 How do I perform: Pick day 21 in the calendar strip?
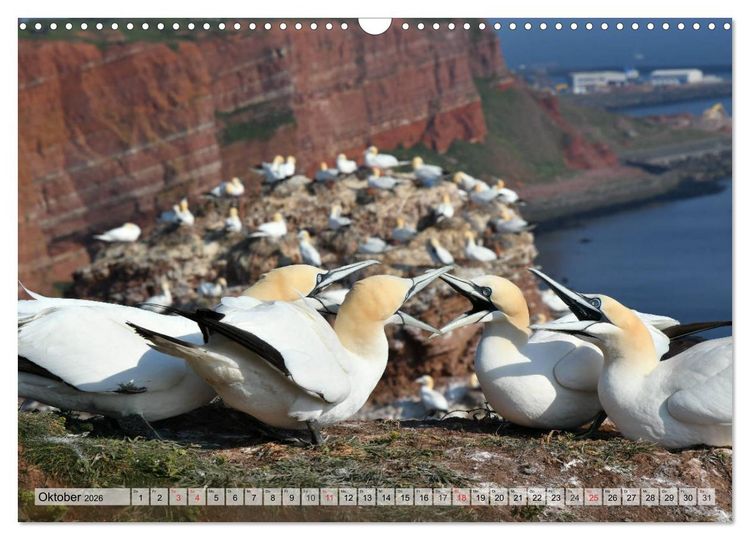[x=518, y=497]
